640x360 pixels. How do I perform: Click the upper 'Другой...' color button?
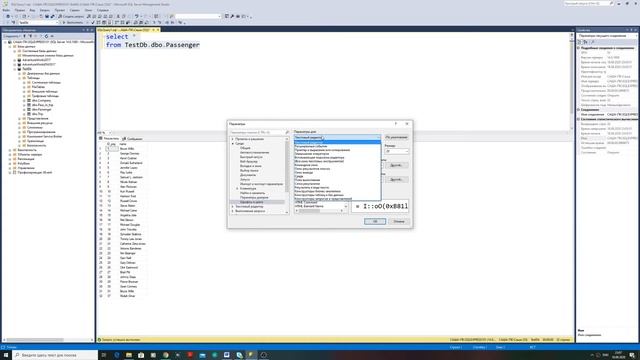click(396, 165)
